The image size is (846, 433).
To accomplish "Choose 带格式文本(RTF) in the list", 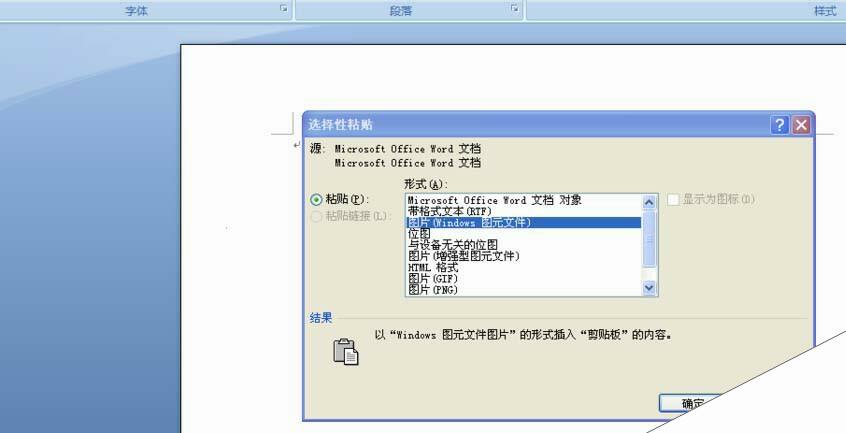I will click(449, 211).
